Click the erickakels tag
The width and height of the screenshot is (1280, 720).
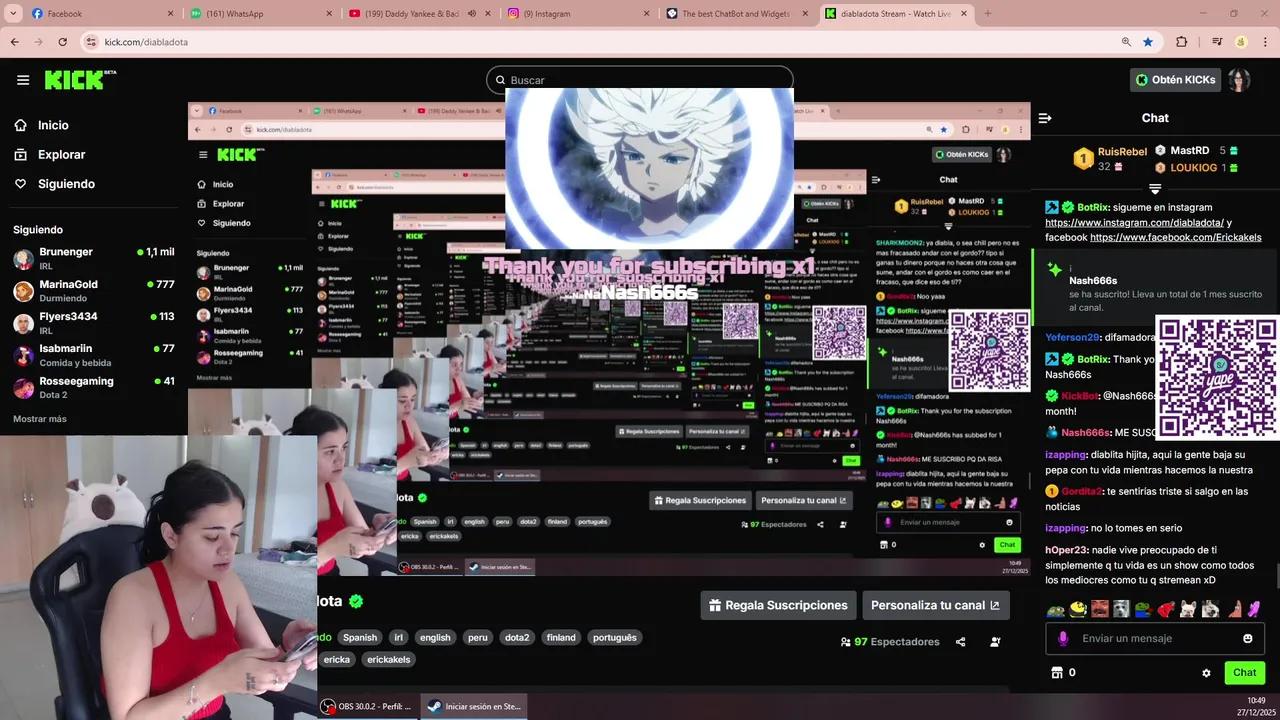click(389, 660)
